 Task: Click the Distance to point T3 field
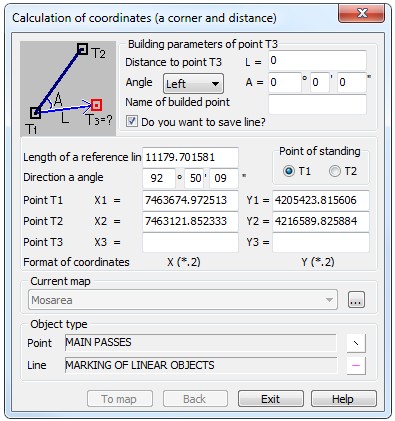pyautogui.click(x=317, y=60)
